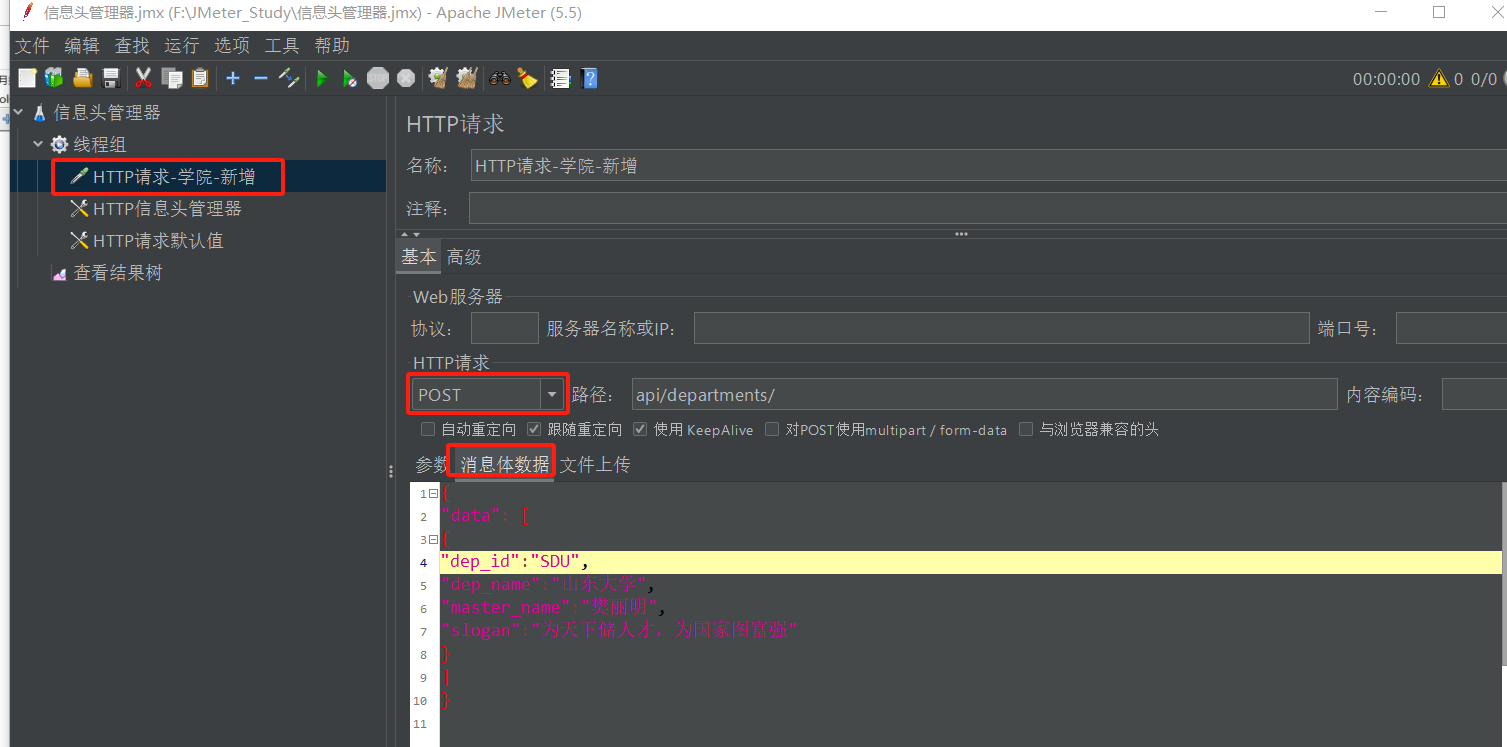Copy the selected element
Image resolution: width=1507 pixels, height=747 pixels.
point(172,78)
